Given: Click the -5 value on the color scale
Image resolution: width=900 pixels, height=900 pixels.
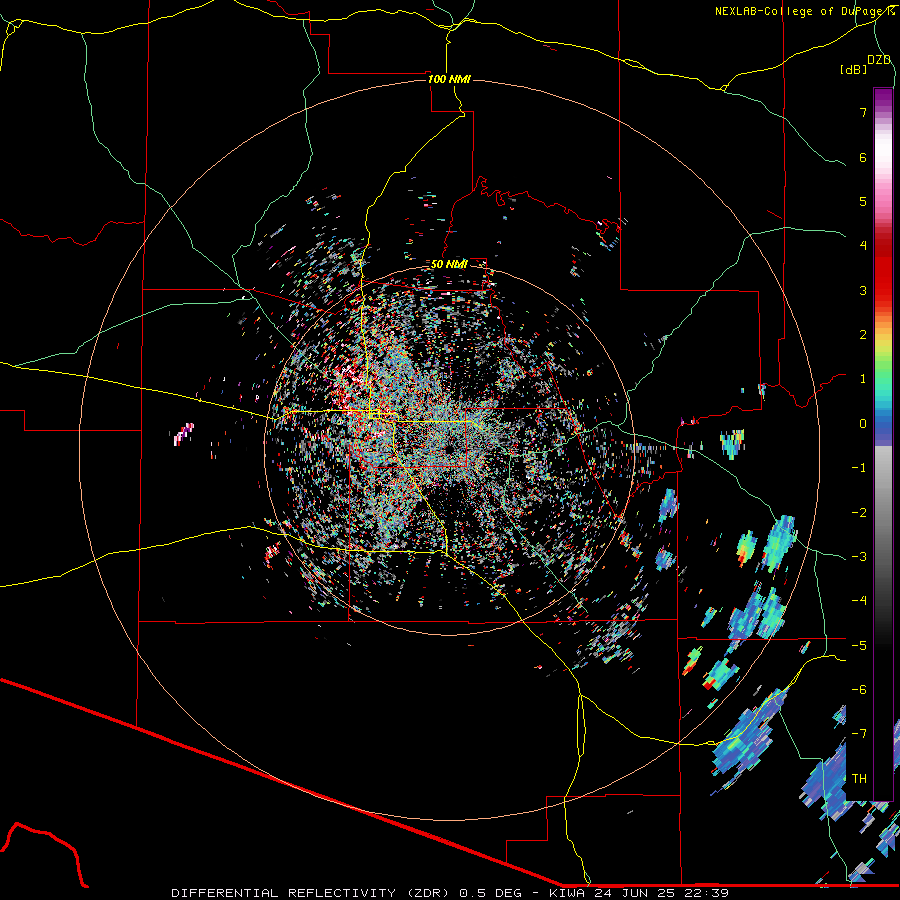Looking at the screenshot, I should [x=859, y=645].
